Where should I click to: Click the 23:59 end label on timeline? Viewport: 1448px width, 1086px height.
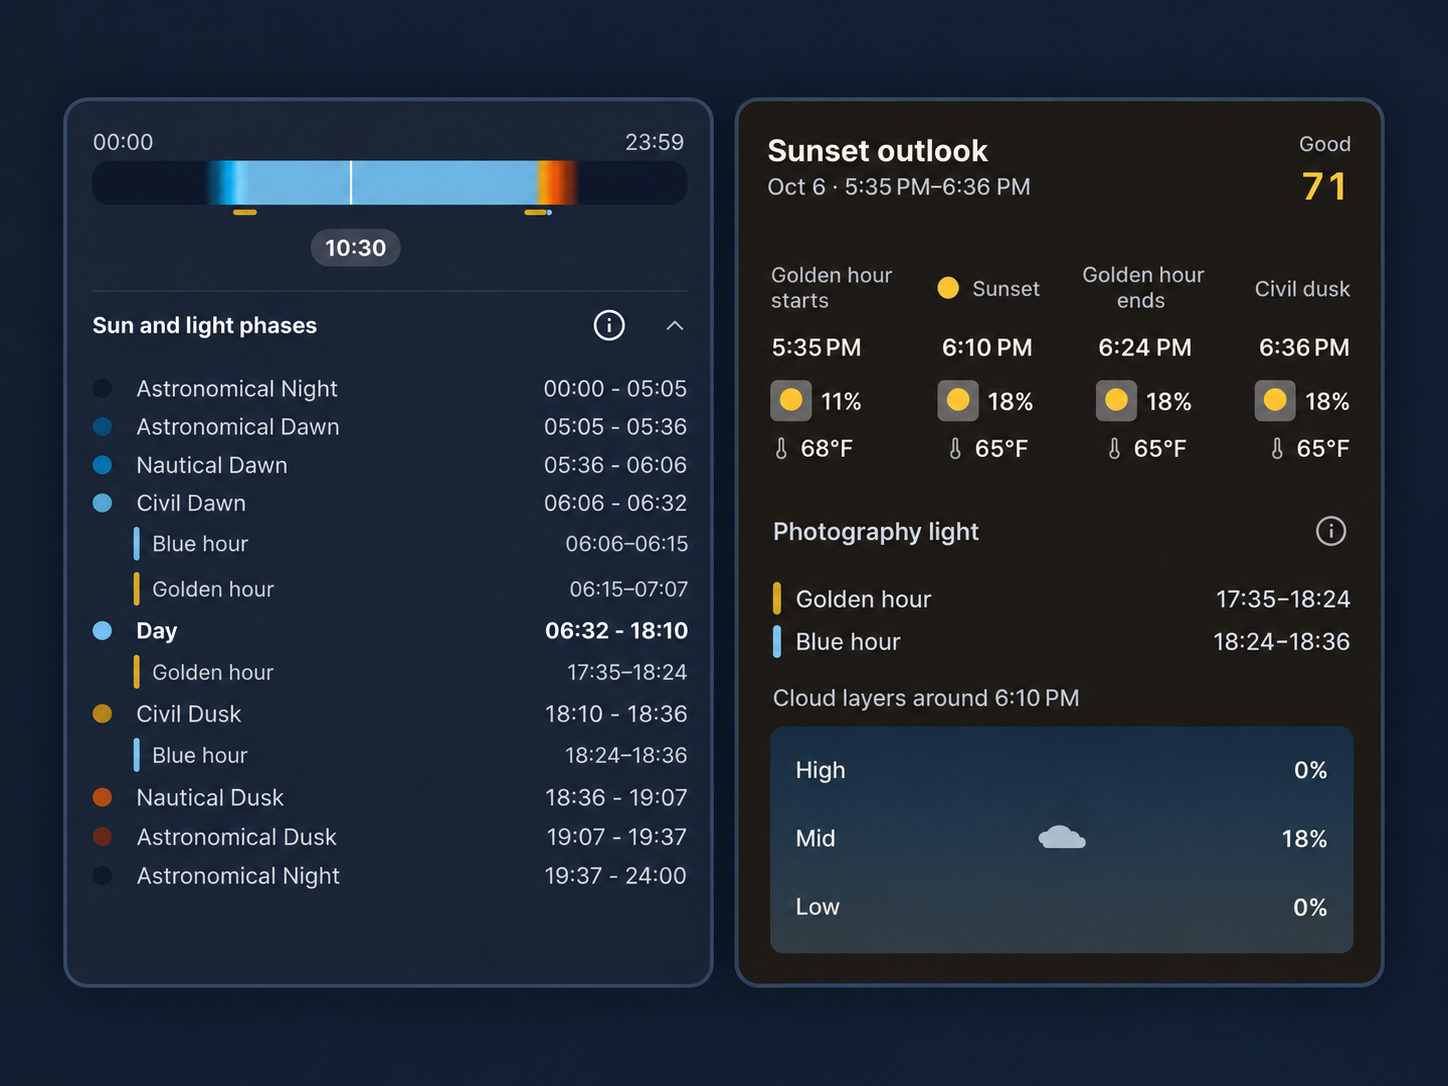[655, 142]
